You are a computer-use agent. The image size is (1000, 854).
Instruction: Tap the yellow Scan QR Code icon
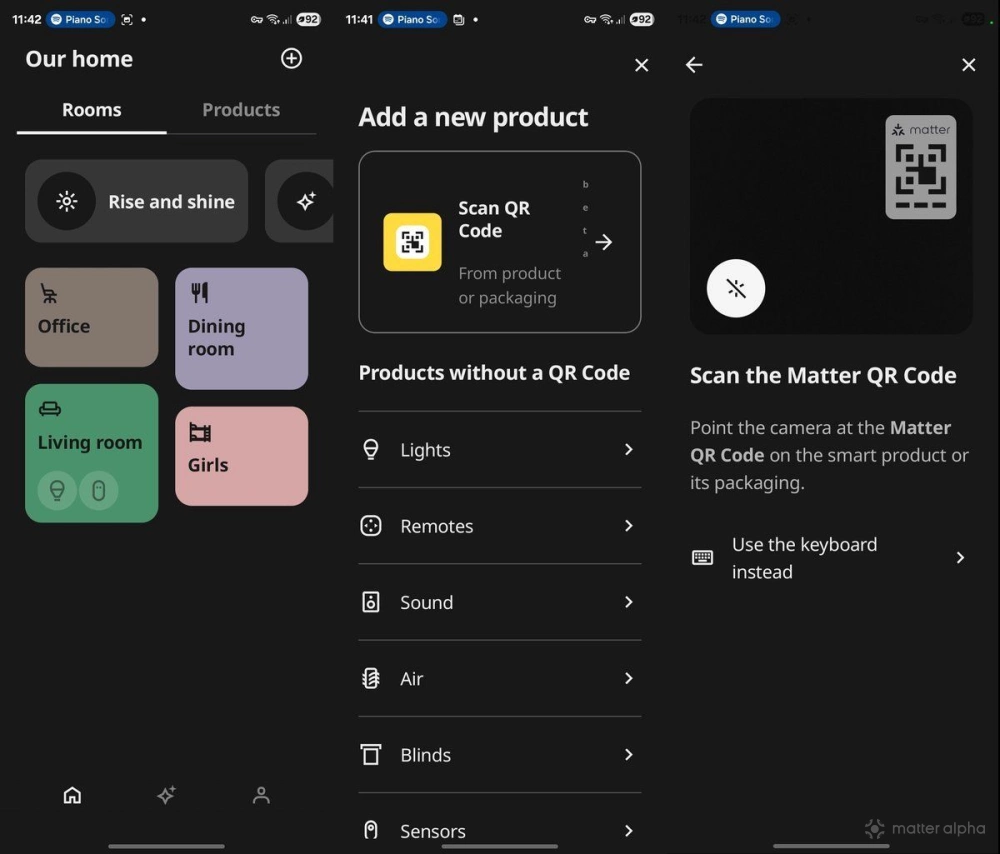(412, 242)
